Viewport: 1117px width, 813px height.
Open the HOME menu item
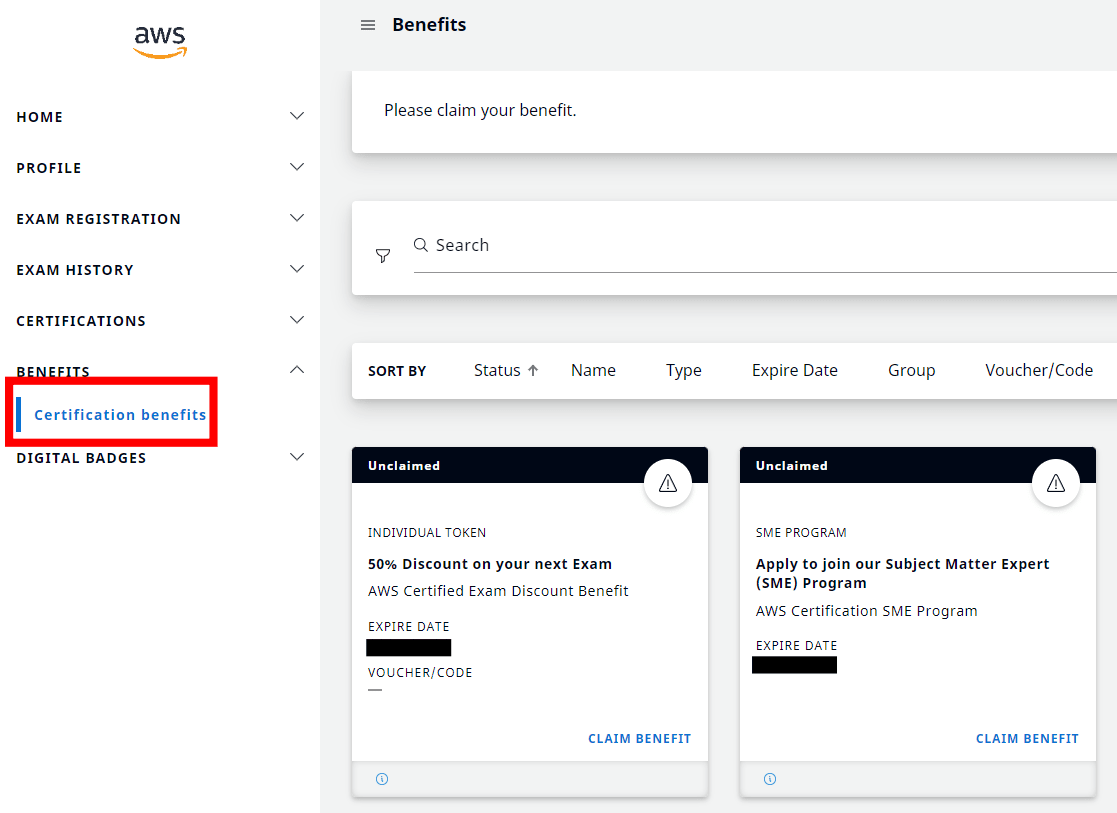[x=40, y=117]
